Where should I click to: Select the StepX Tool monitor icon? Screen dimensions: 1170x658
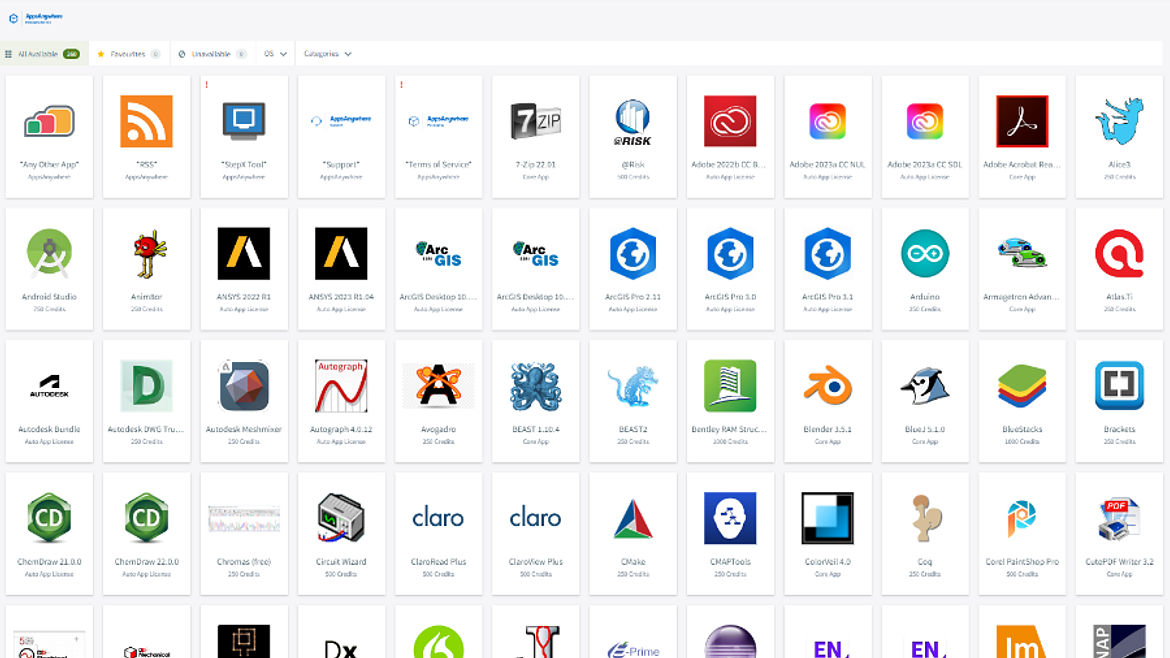pyautogui.click(x=244, y=121)
